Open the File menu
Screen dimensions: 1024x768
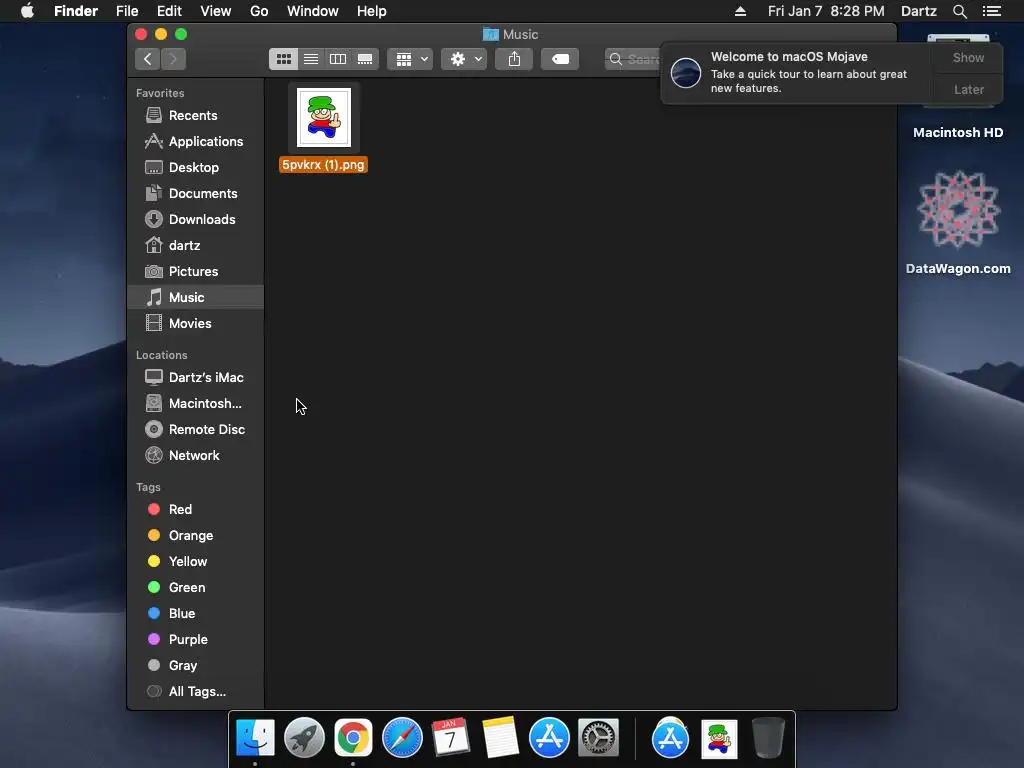(x=127, y=11)
